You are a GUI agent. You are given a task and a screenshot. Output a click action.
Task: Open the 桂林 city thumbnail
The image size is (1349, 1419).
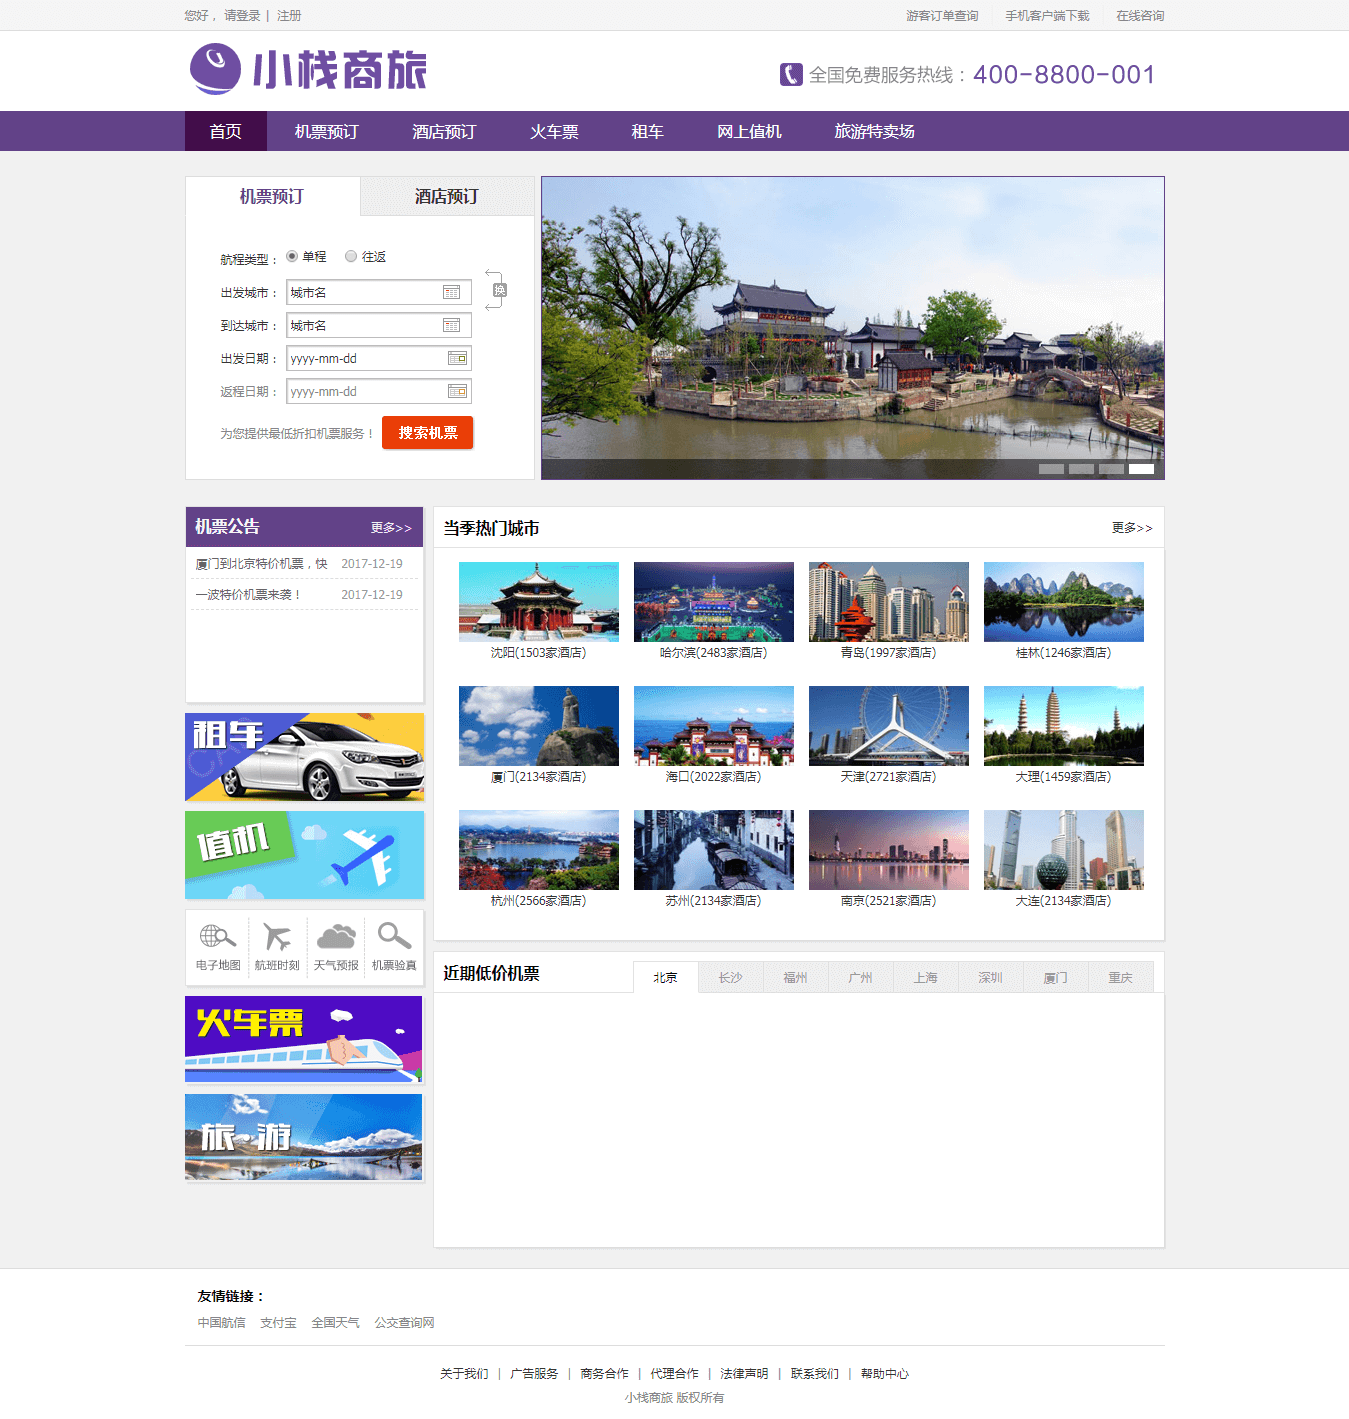[1063, 602]
